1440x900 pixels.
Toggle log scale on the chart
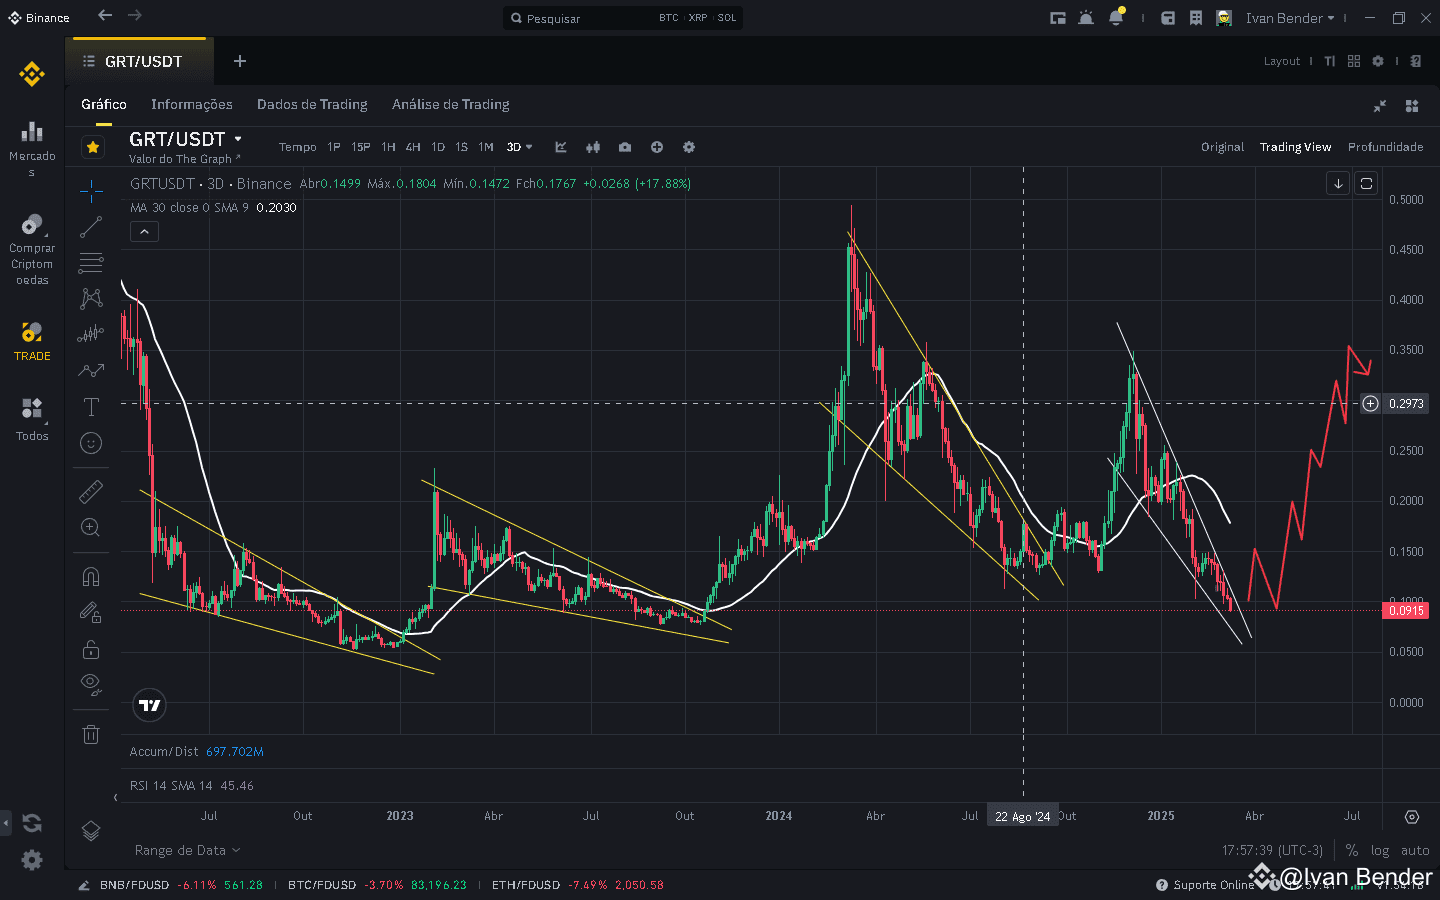(x=1380, y=850)
